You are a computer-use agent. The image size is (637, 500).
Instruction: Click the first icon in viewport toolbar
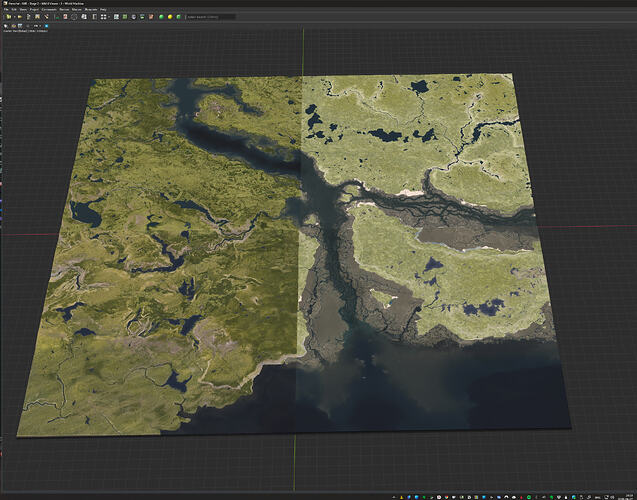click(x=6, y=26)
